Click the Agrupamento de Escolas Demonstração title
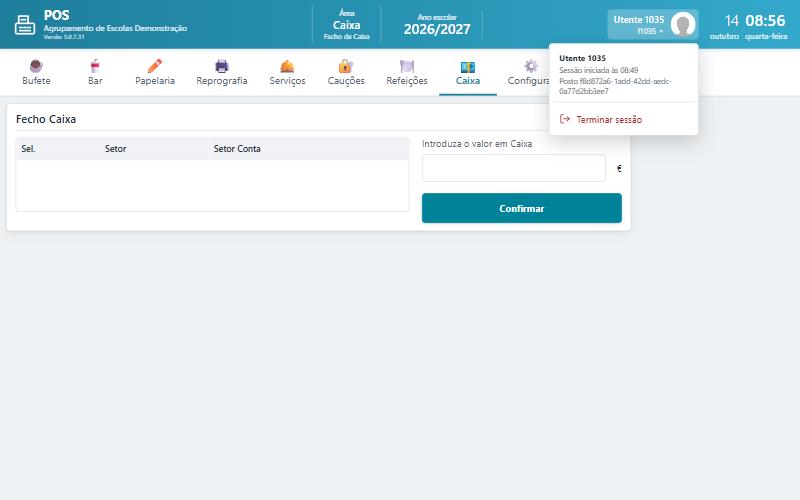800x500 pixels. (x=115, y=28)
